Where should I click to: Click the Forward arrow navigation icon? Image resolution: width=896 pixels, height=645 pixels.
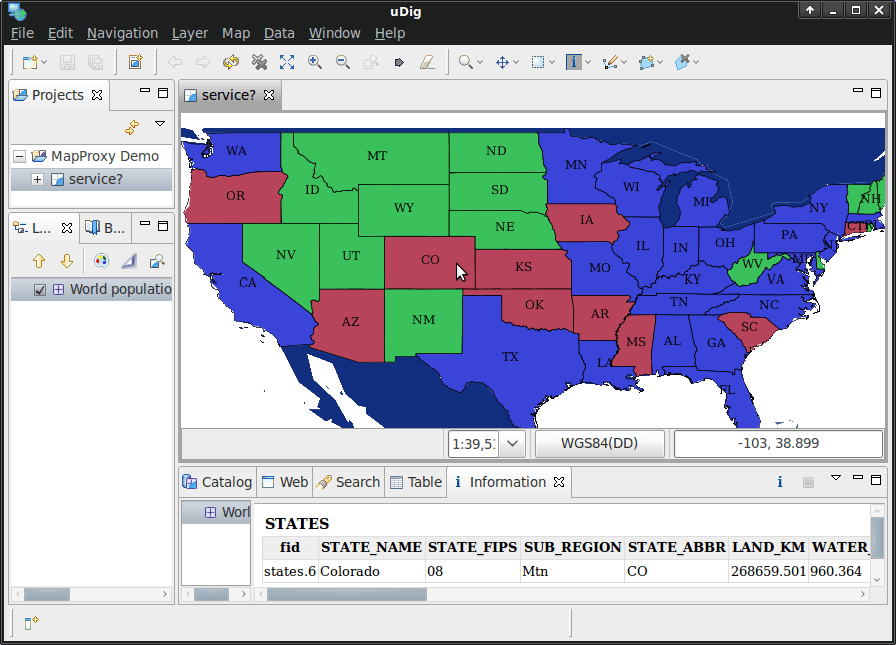(x=203, y=62)
